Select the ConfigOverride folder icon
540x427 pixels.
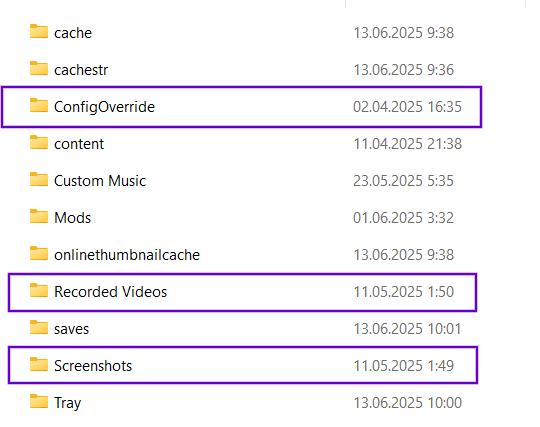click(x=39, y=105)
